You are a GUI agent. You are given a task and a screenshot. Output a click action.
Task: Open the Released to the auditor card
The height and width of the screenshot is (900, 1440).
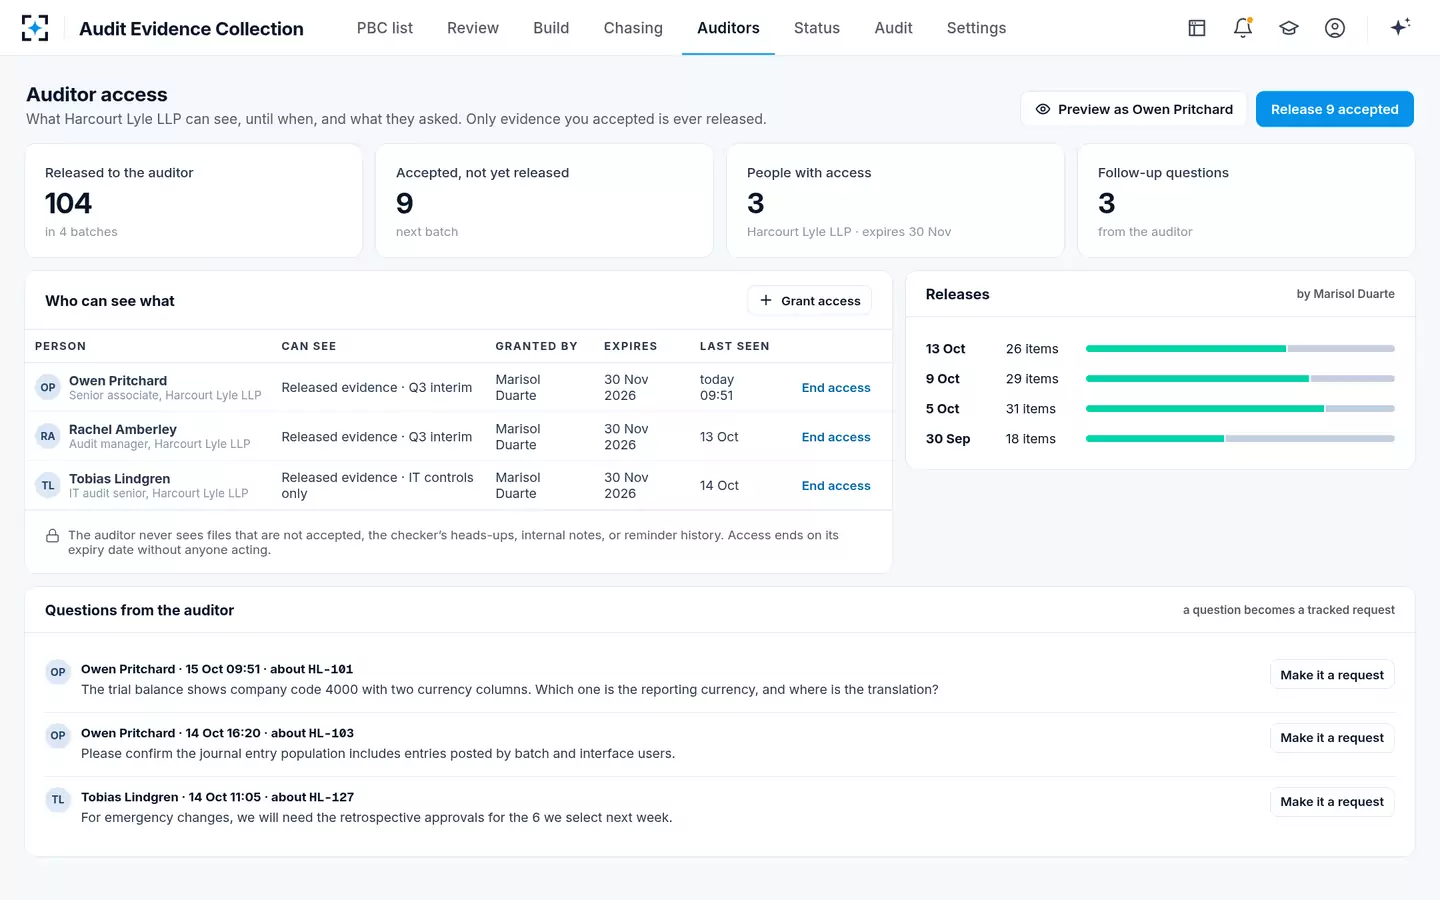[x=194, y=201]
